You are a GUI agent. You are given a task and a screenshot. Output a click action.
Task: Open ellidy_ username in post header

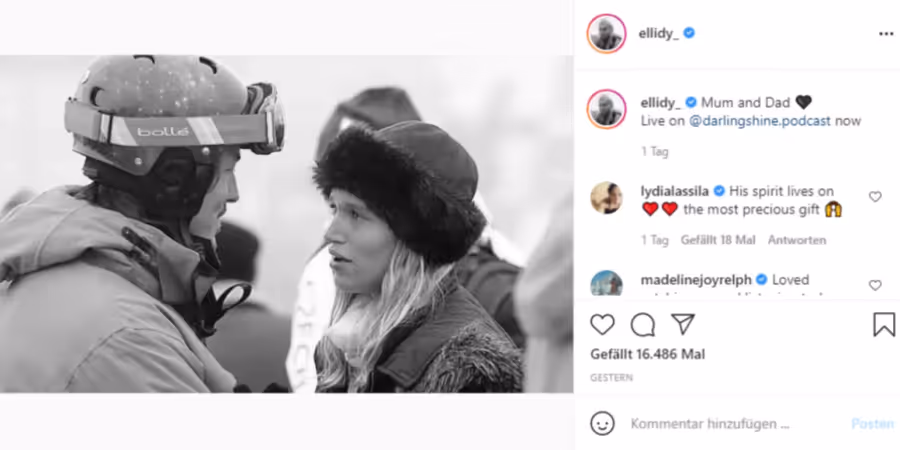[x=658, y=34]
